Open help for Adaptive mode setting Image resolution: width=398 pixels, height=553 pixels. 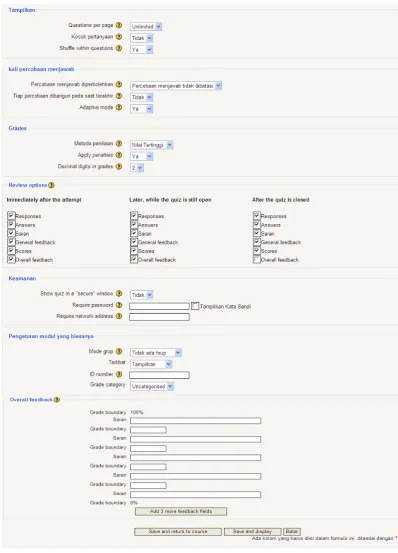[x=119, y=107]
